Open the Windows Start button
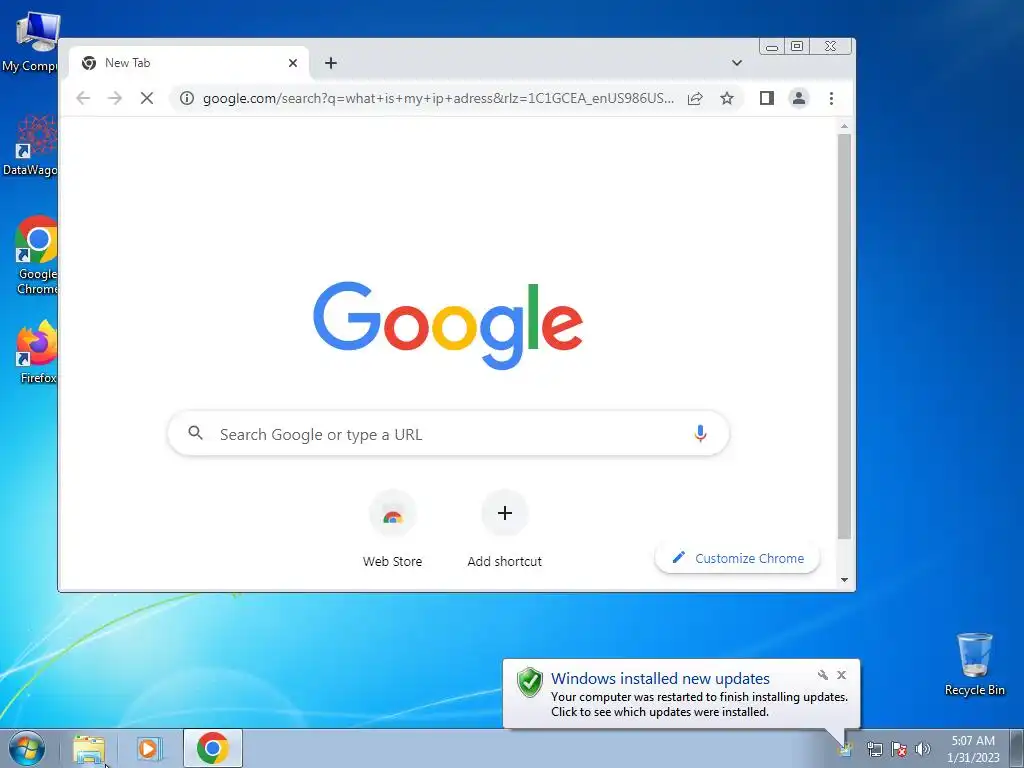This screenshot has width=1024, height=768. pyautogui.click(x=27, y=748)
